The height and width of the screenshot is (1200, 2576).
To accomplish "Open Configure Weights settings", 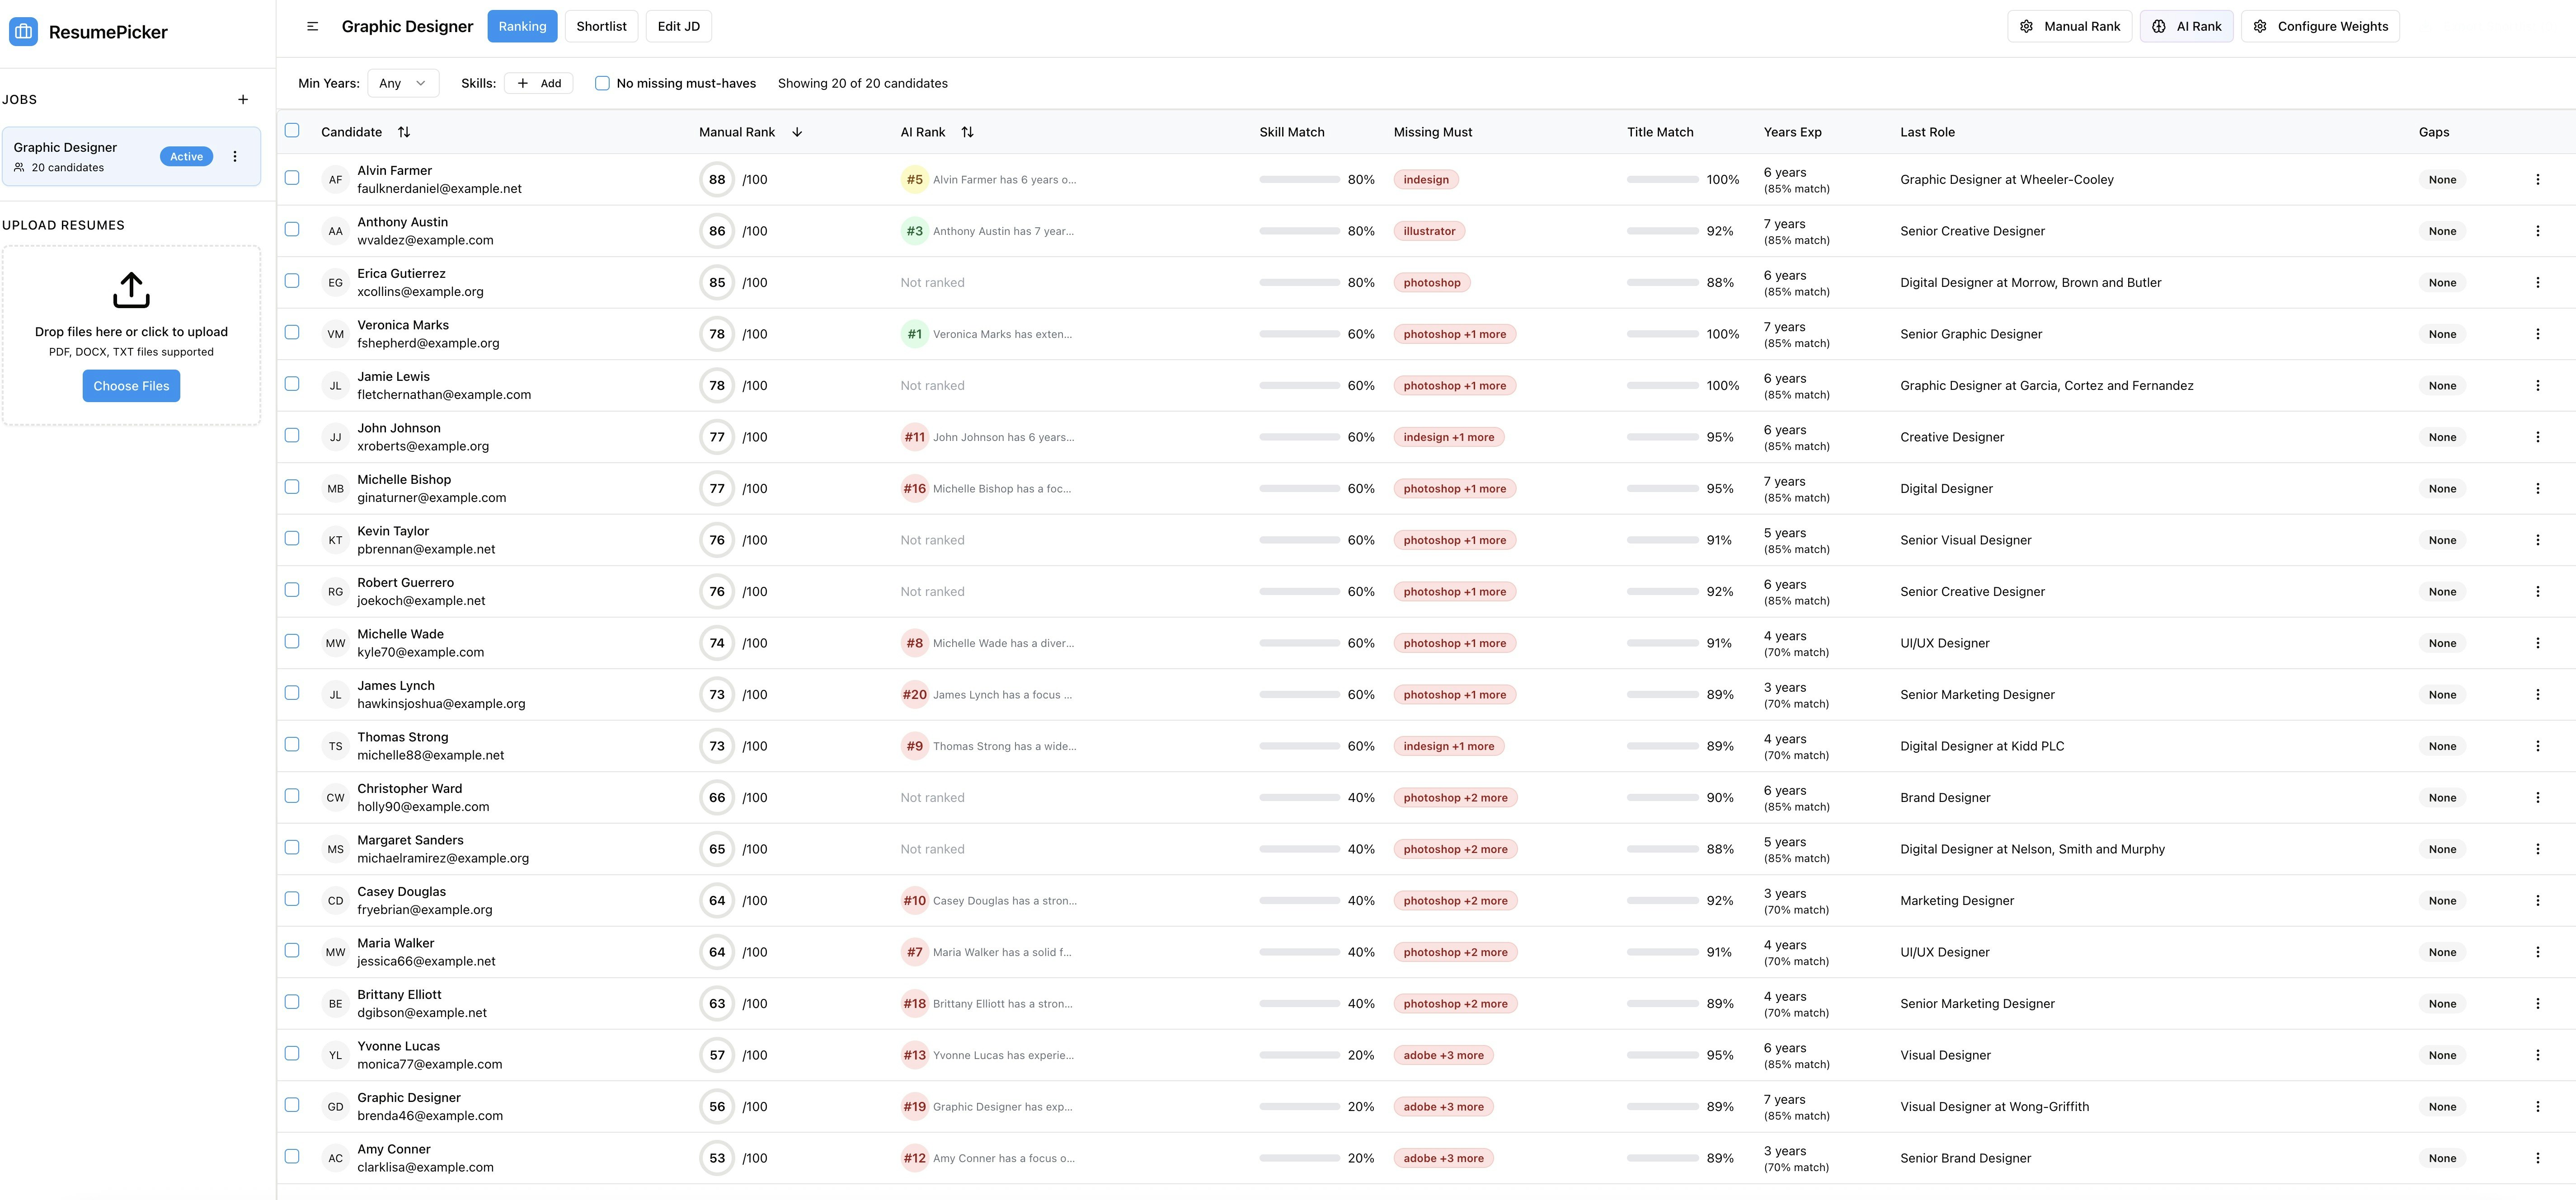I will coord(2320,26).
